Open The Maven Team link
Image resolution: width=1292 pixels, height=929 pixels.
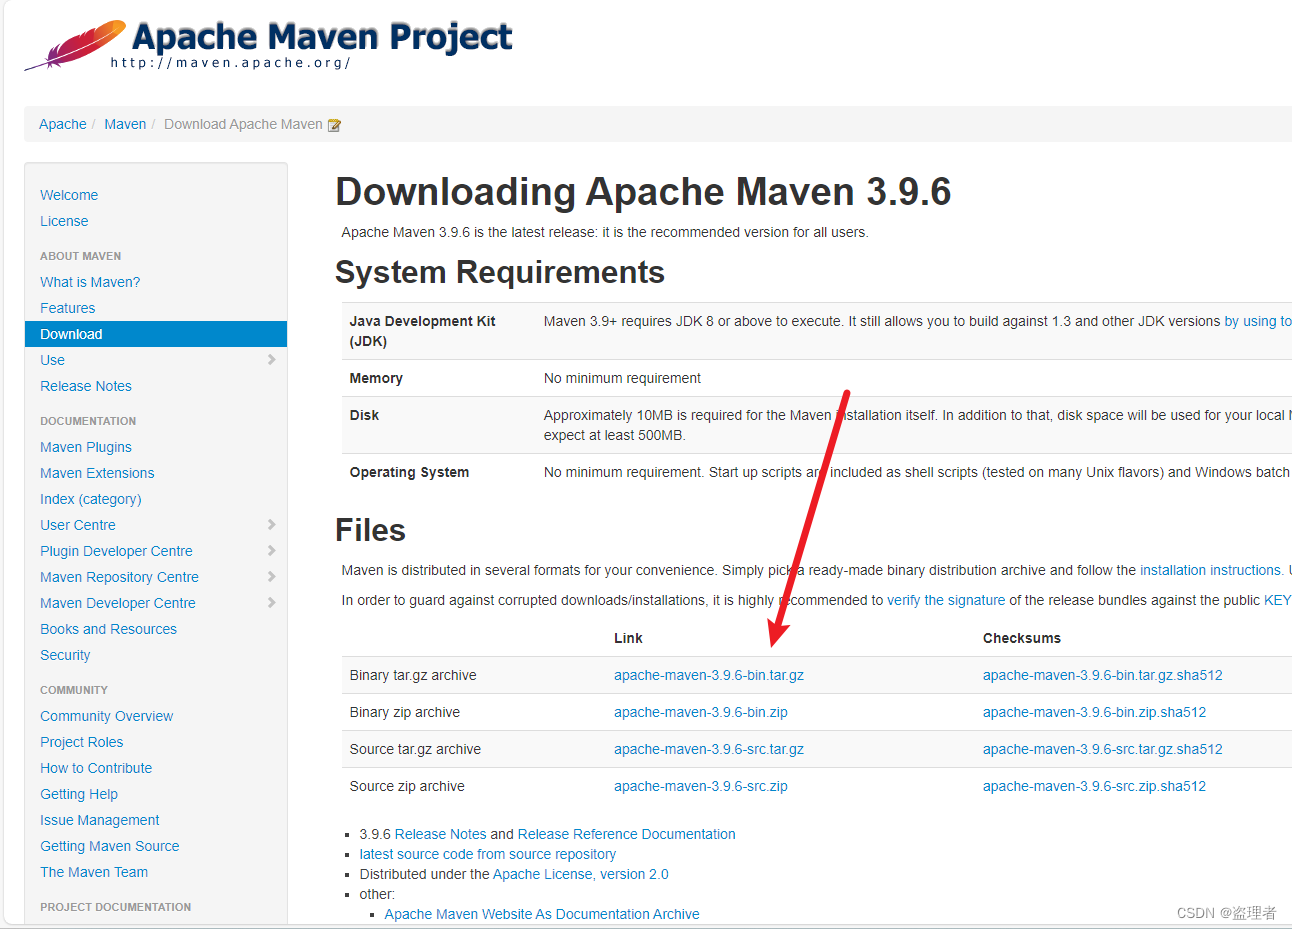click(x=94, y=872)
